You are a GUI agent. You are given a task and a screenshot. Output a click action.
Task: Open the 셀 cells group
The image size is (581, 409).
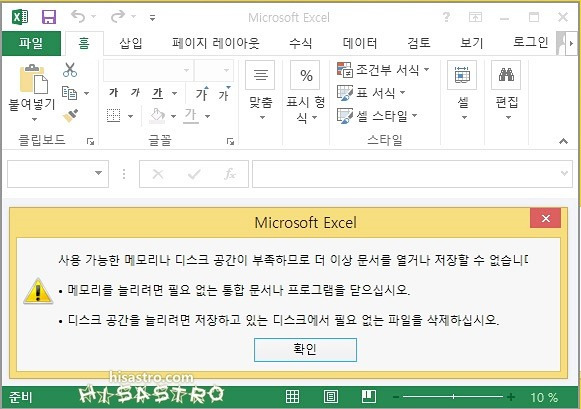(x=462, y=91)
